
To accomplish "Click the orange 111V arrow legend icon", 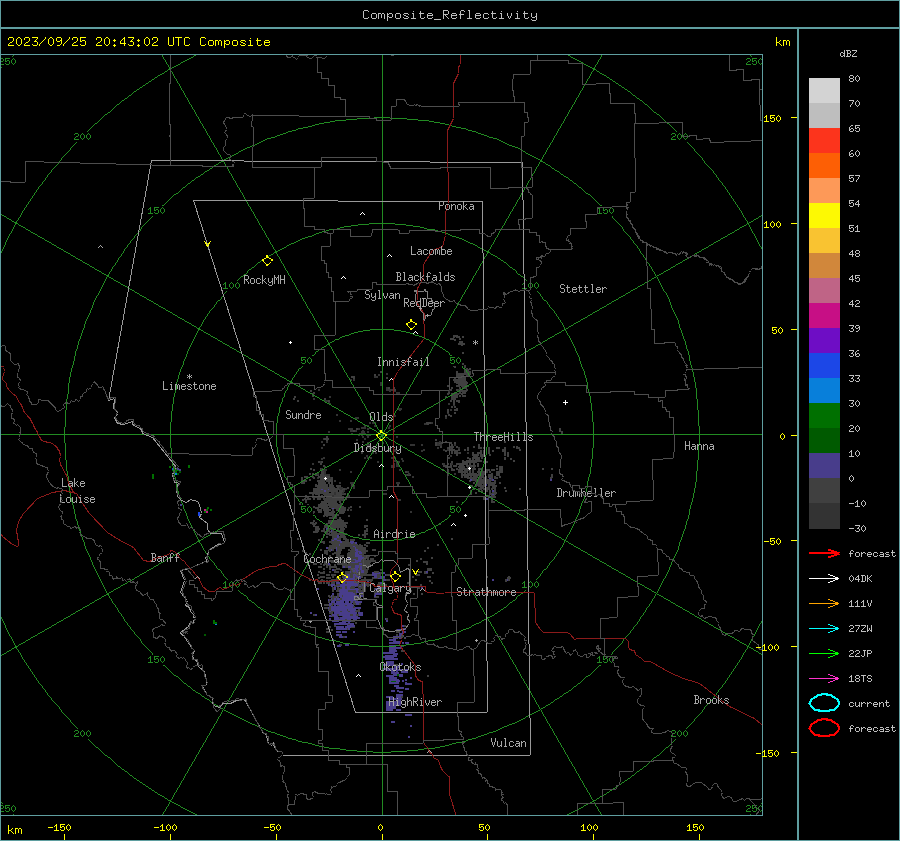I will coord(824,603).
